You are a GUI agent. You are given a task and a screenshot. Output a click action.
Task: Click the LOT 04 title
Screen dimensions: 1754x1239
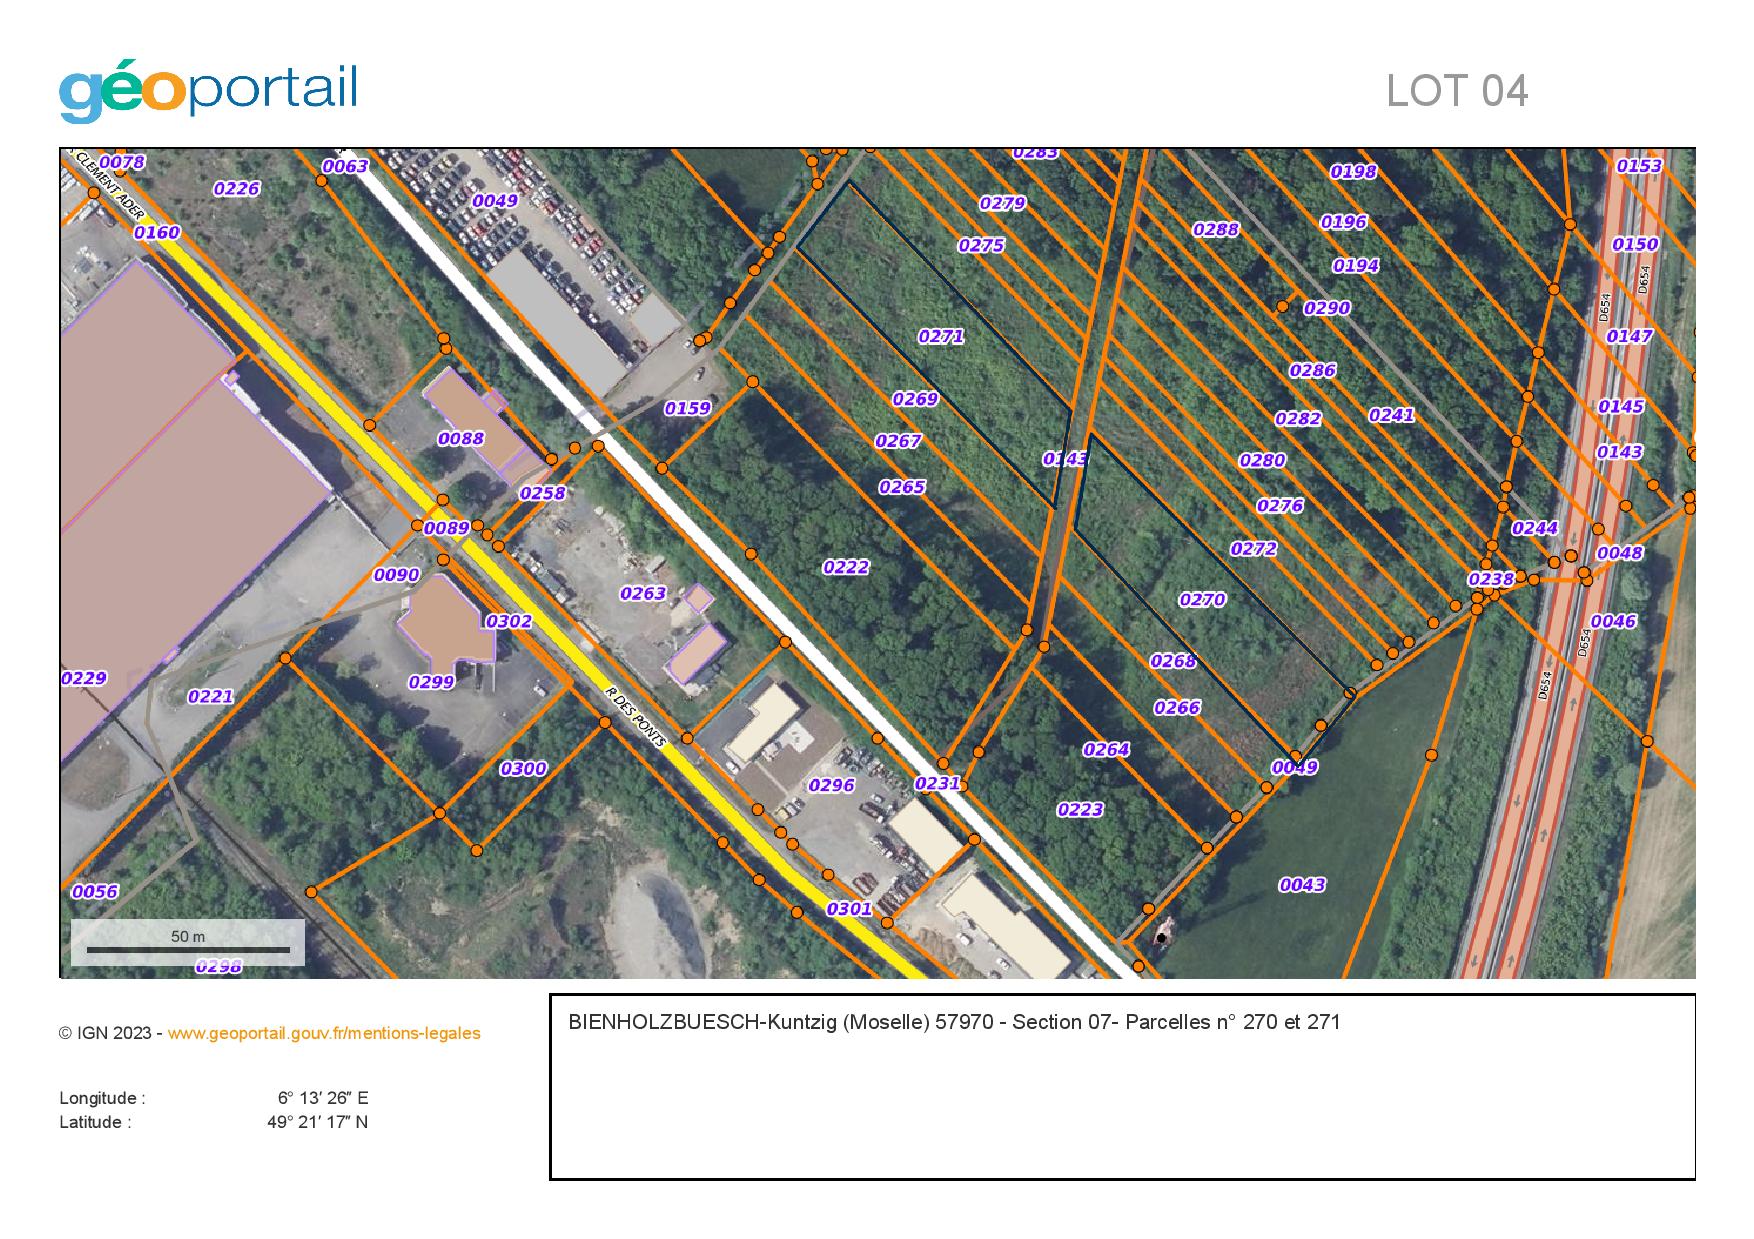pyautogui.click(x=1457, y=91)
